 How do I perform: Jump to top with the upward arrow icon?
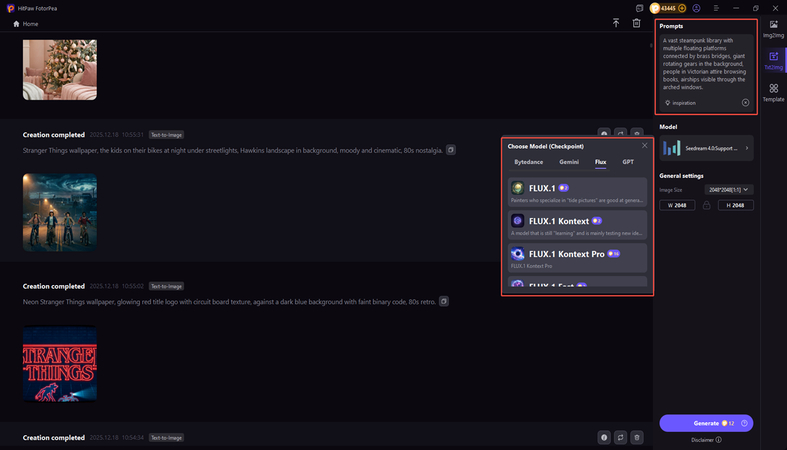click(x=616, y=23)
